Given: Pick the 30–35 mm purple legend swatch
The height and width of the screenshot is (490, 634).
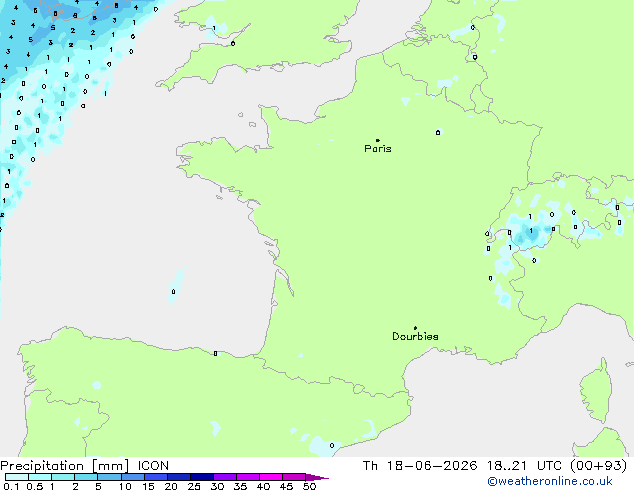Looking at the screenshot, I should (x=225, y=477).
